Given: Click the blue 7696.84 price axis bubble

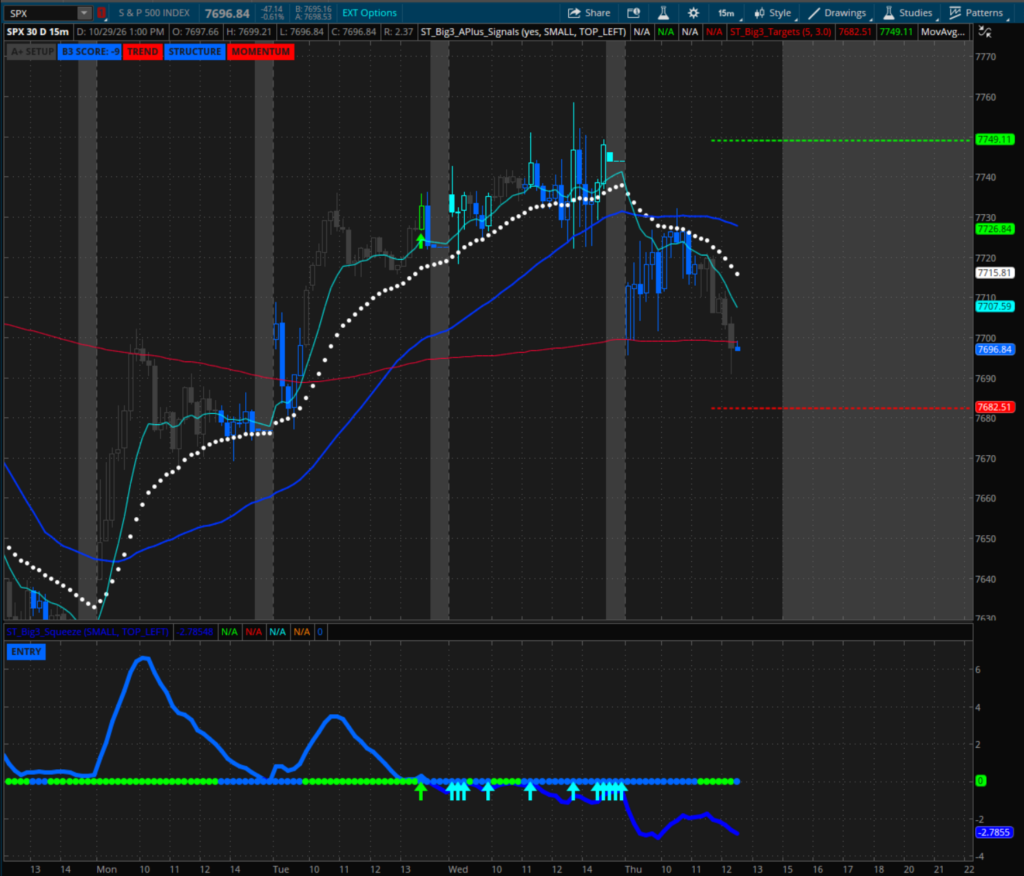Looking at the screenshot, I should [x=995, y=349].
